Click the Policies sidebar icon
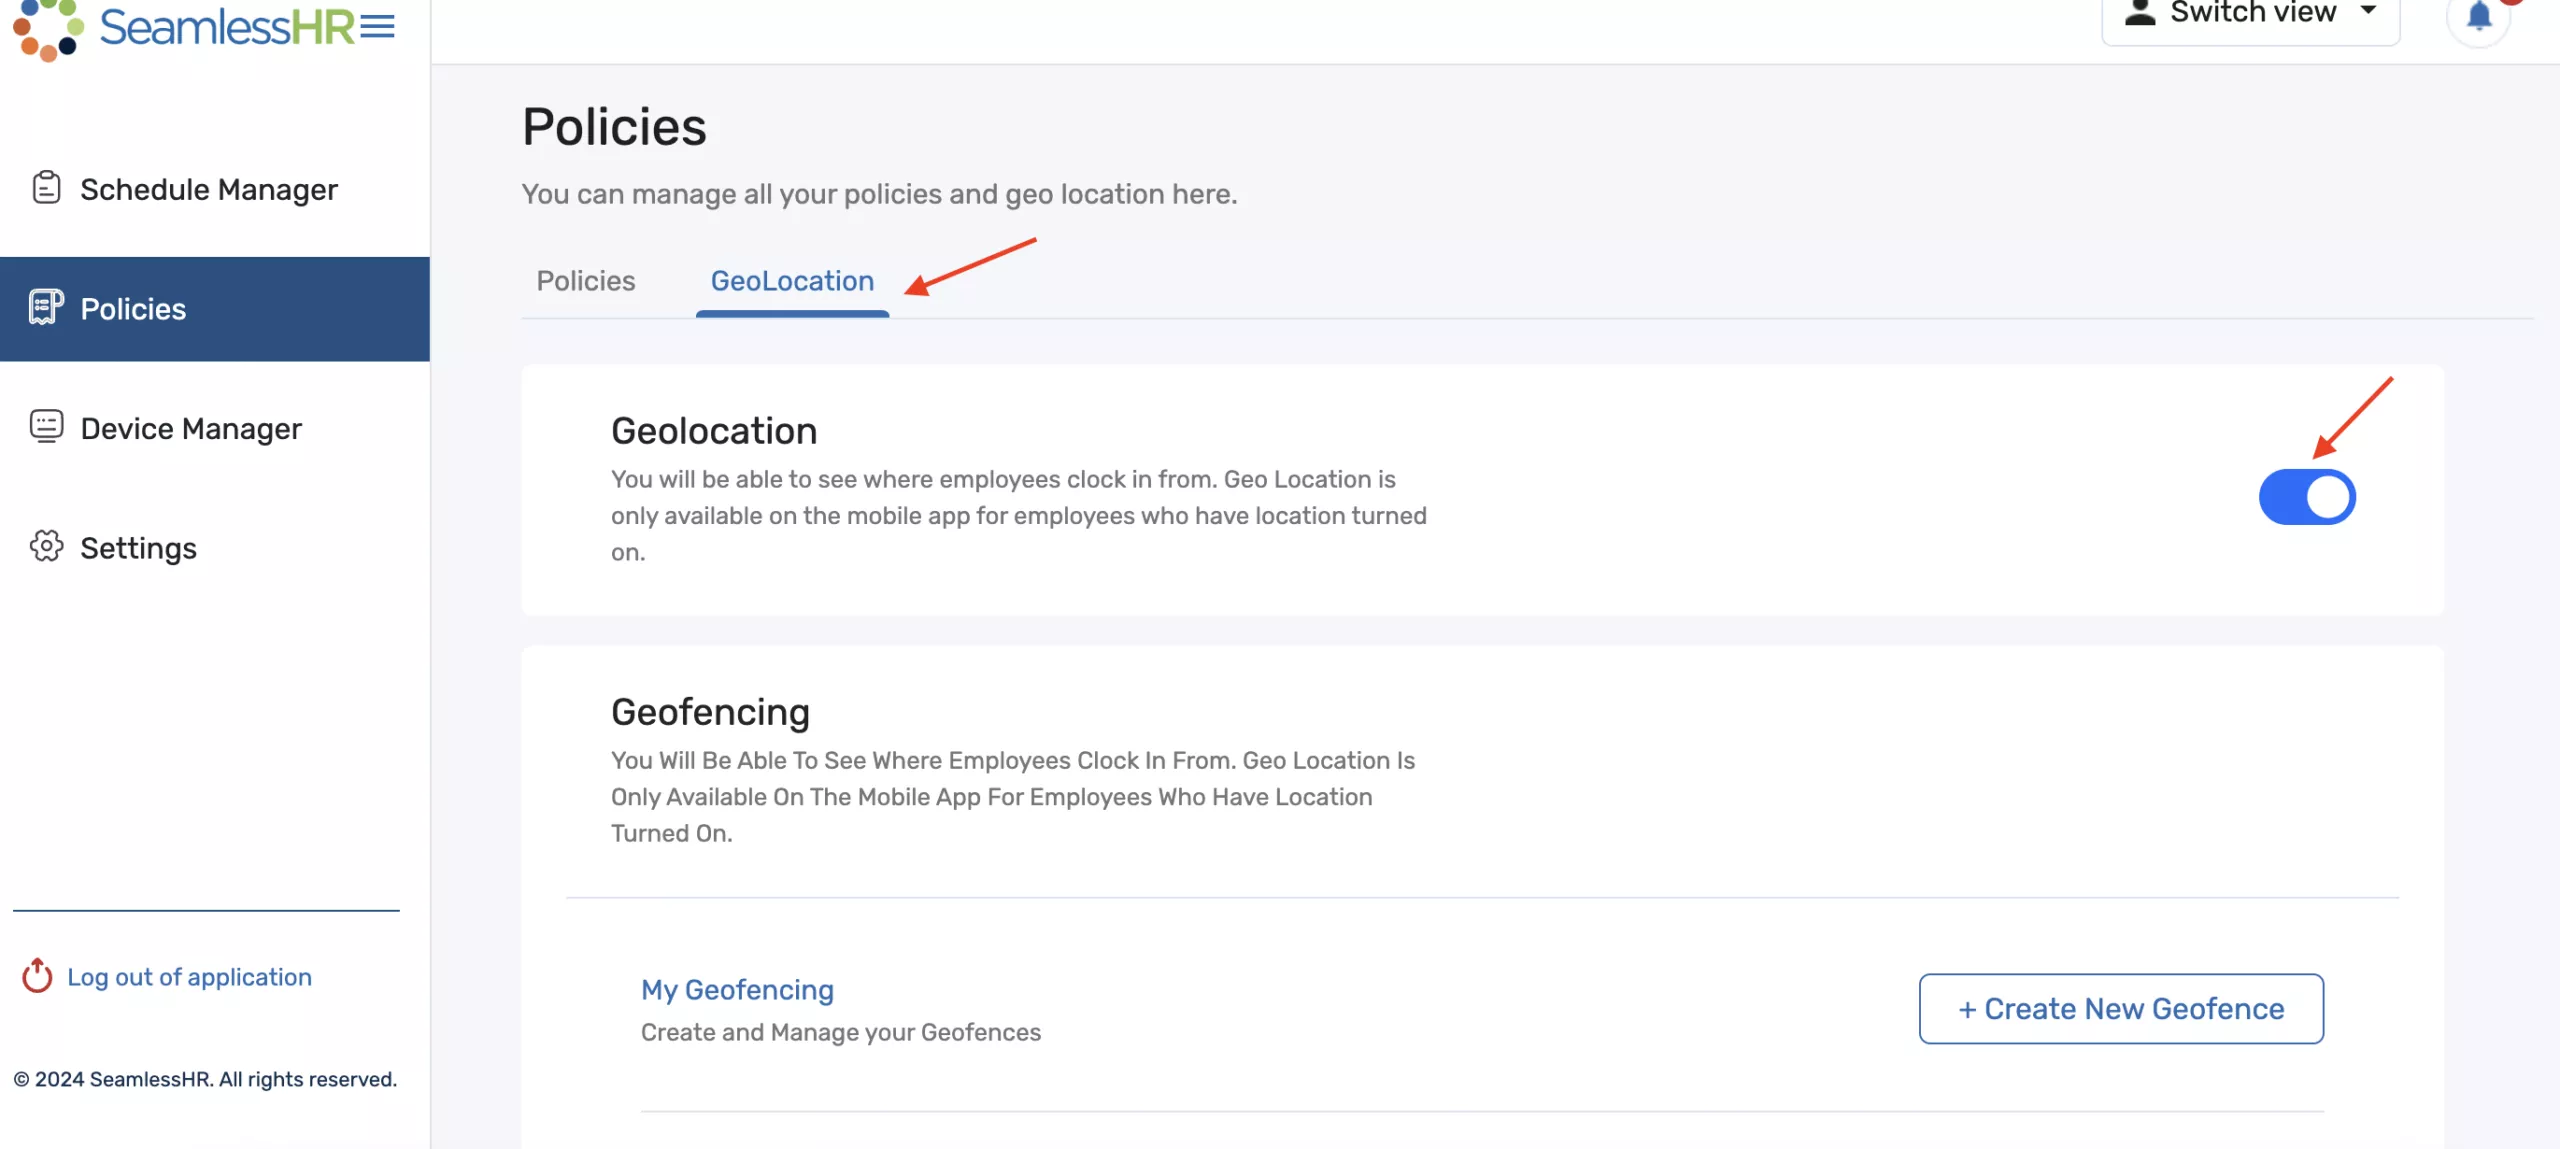Image resolution: width=2560 pixels, height=1149 pixels. [46, 307]
